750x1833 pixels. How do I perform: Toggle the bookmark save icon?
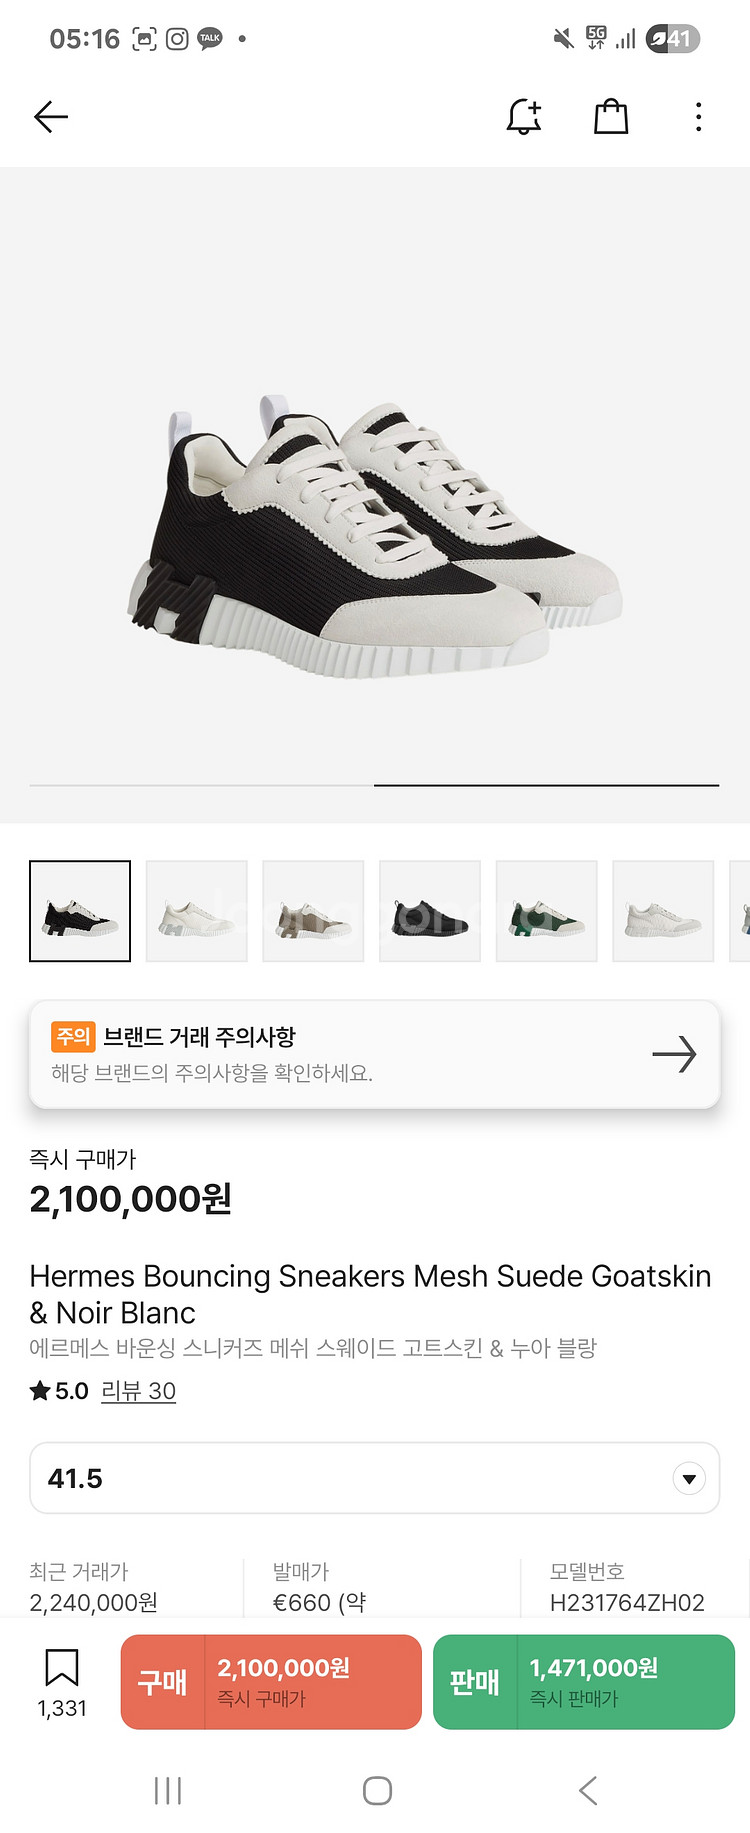pos(62,1668)
